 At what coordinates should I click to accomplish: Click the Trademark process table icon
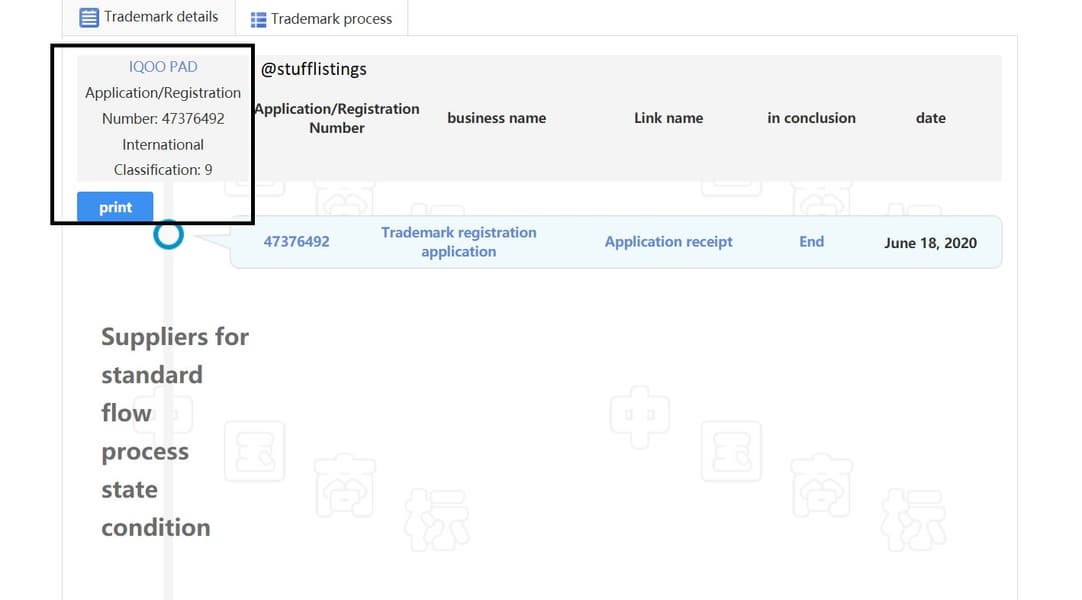coord(258,19)
